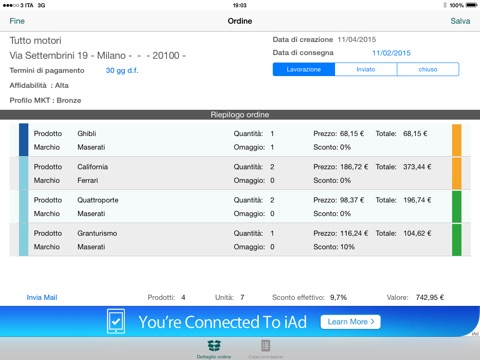Open the Copia commissione document tab
480x360 pixels.
(265, 349)
